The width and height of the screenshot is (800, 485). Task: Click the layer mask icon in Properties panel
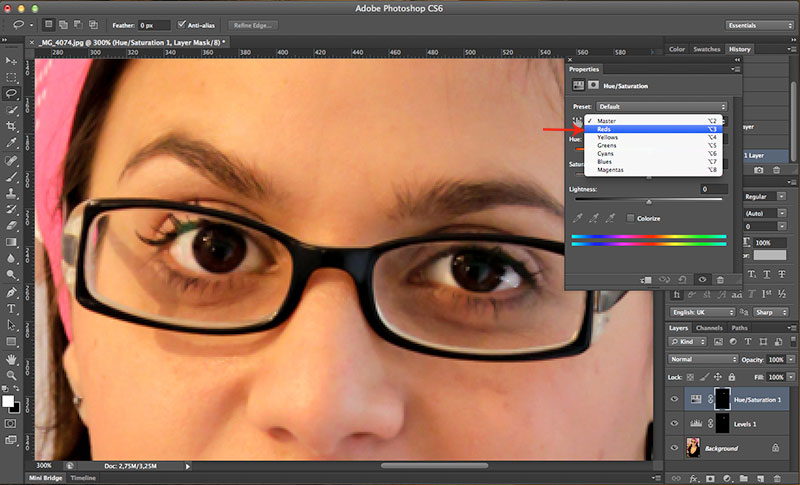click(594, 85)
